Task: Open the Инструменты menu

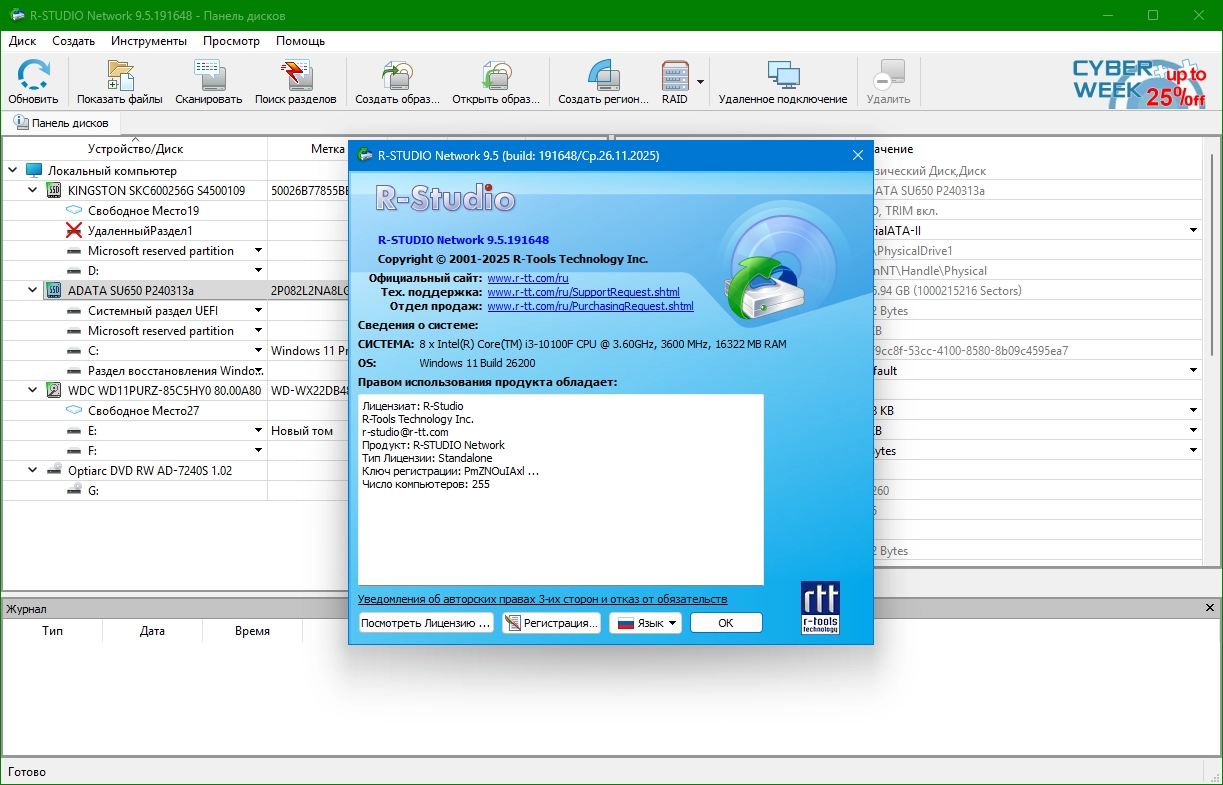Action: [149, 41]
